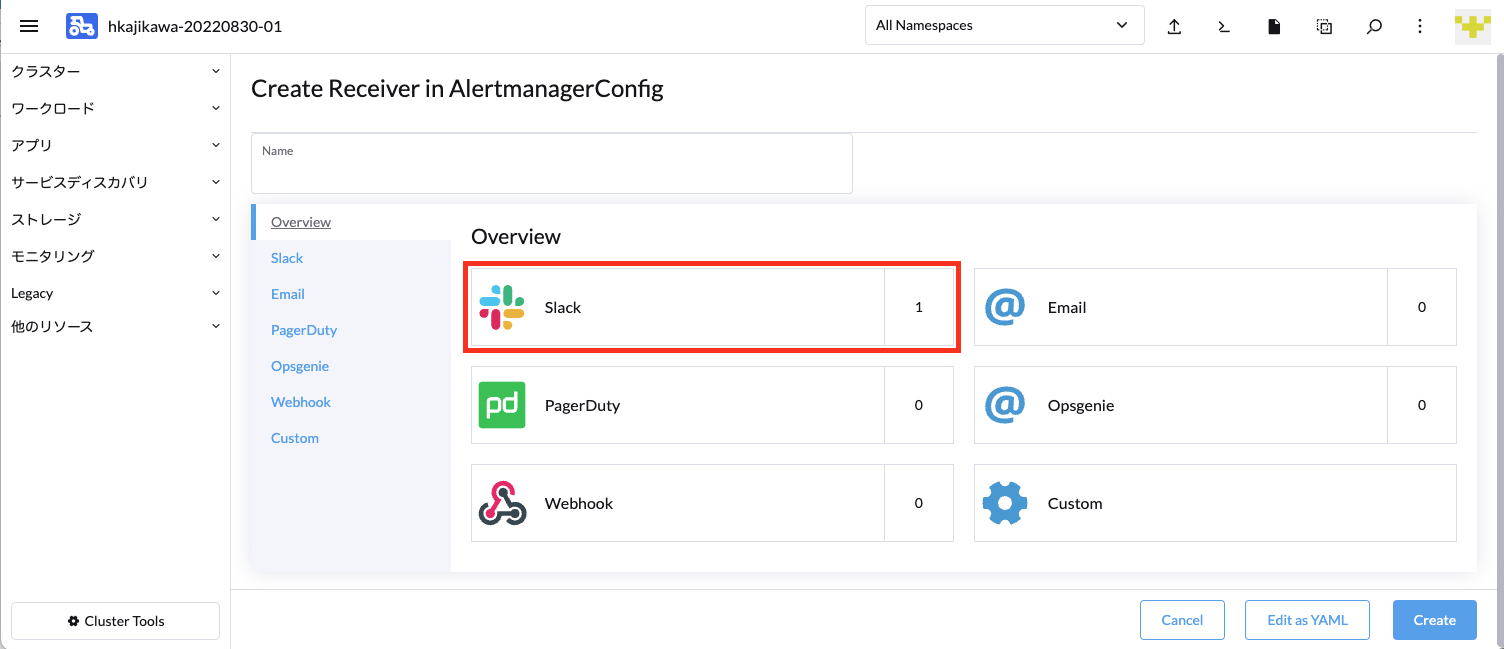Viewport: 1504px width, 649px height.
Task: Click the Cancel button
Action: click(1182, 620)
